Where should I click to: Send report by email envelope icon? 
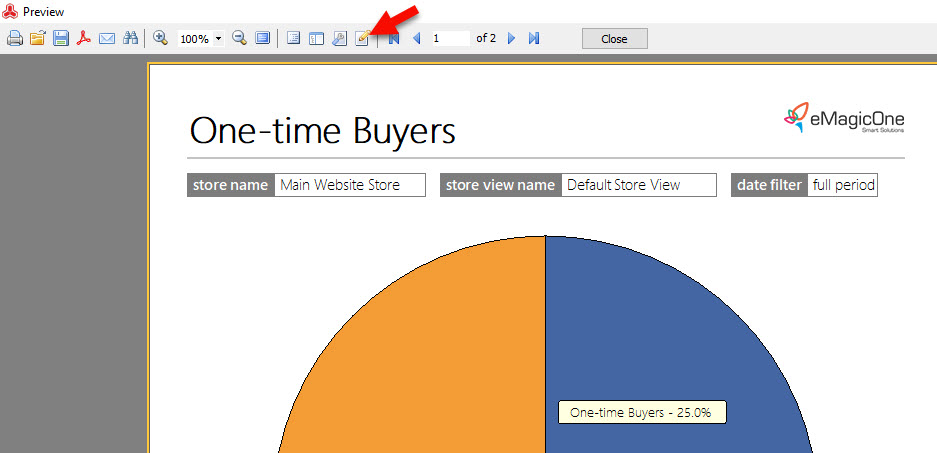click(x=106, y=39)
